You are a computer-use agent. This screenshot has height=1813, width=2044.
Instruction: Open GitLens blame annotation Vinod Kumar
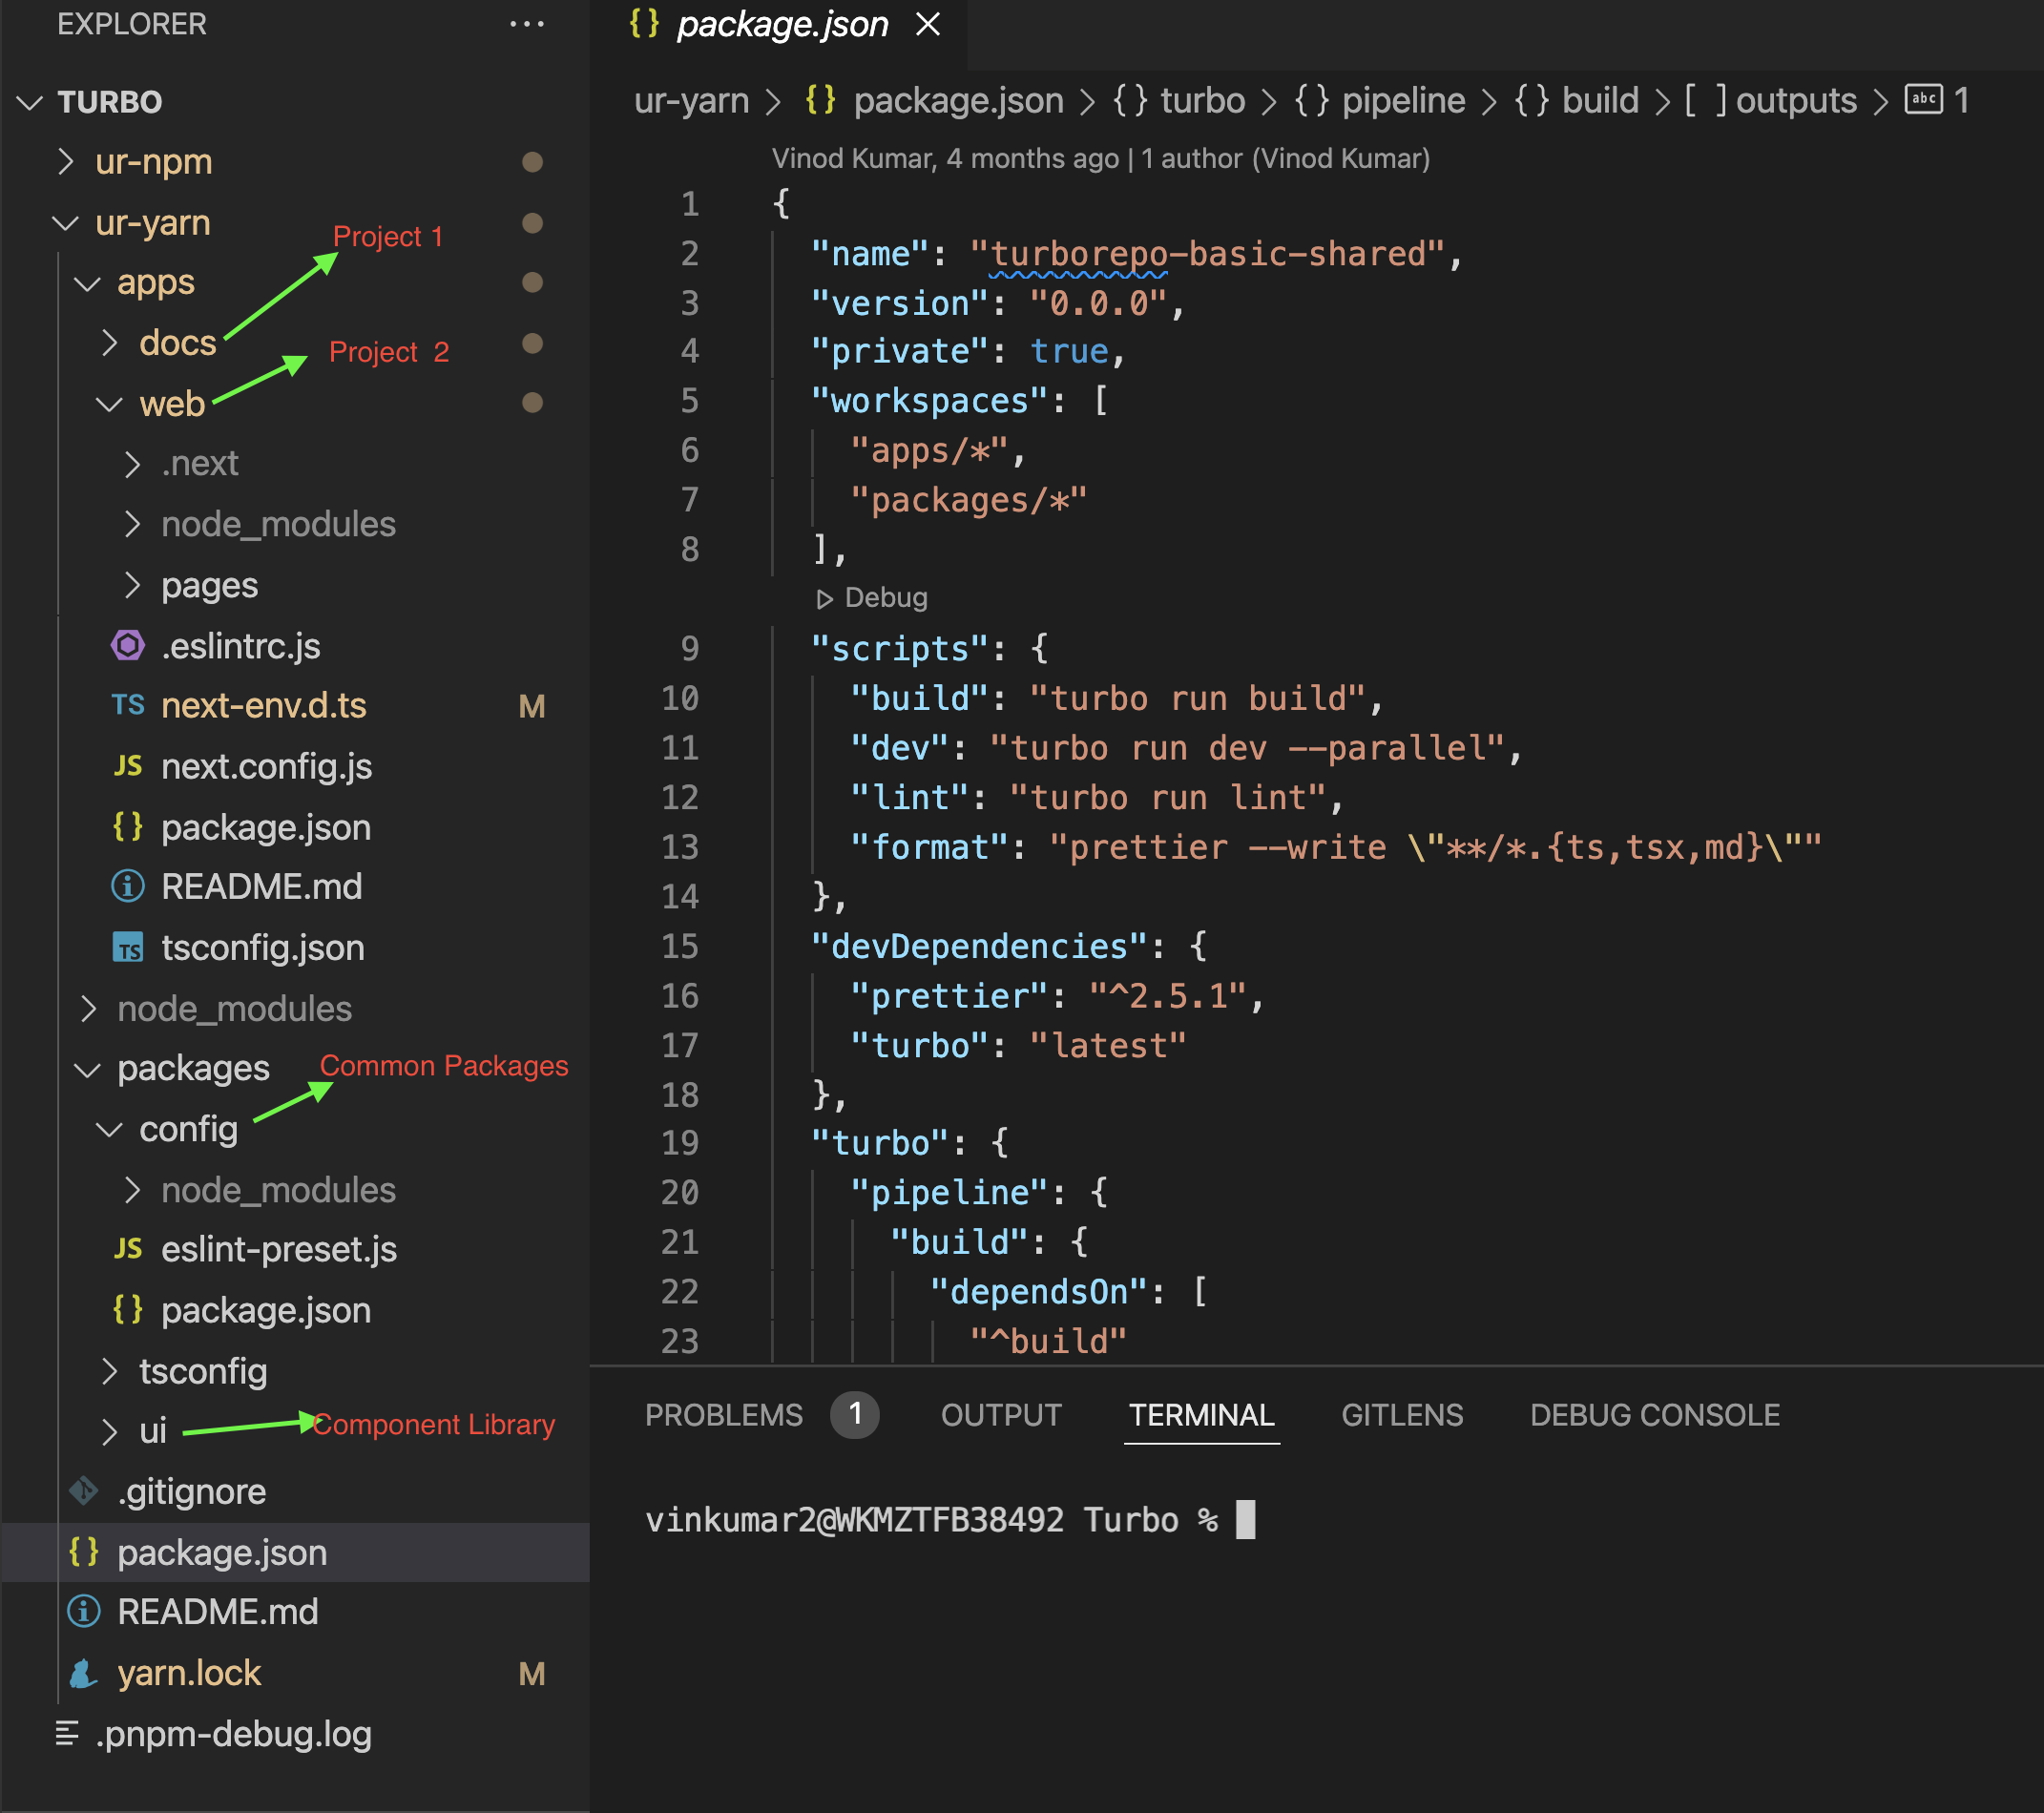pos(1101,159)
